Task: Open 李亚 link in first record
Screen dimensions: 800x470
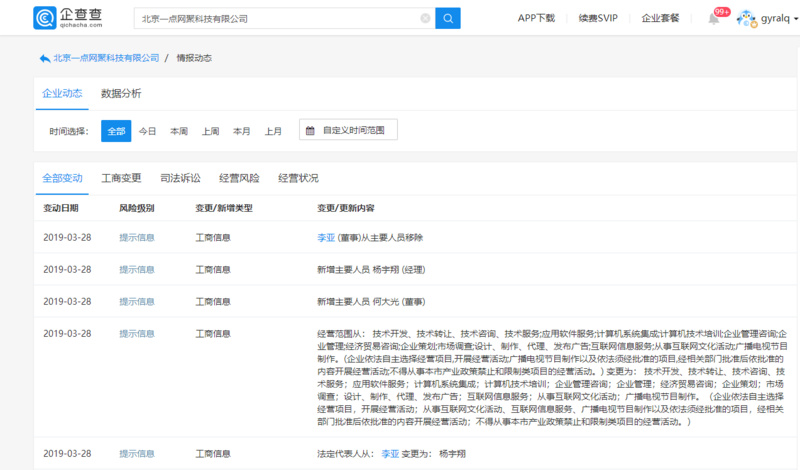Action: [x=324, y=237]
